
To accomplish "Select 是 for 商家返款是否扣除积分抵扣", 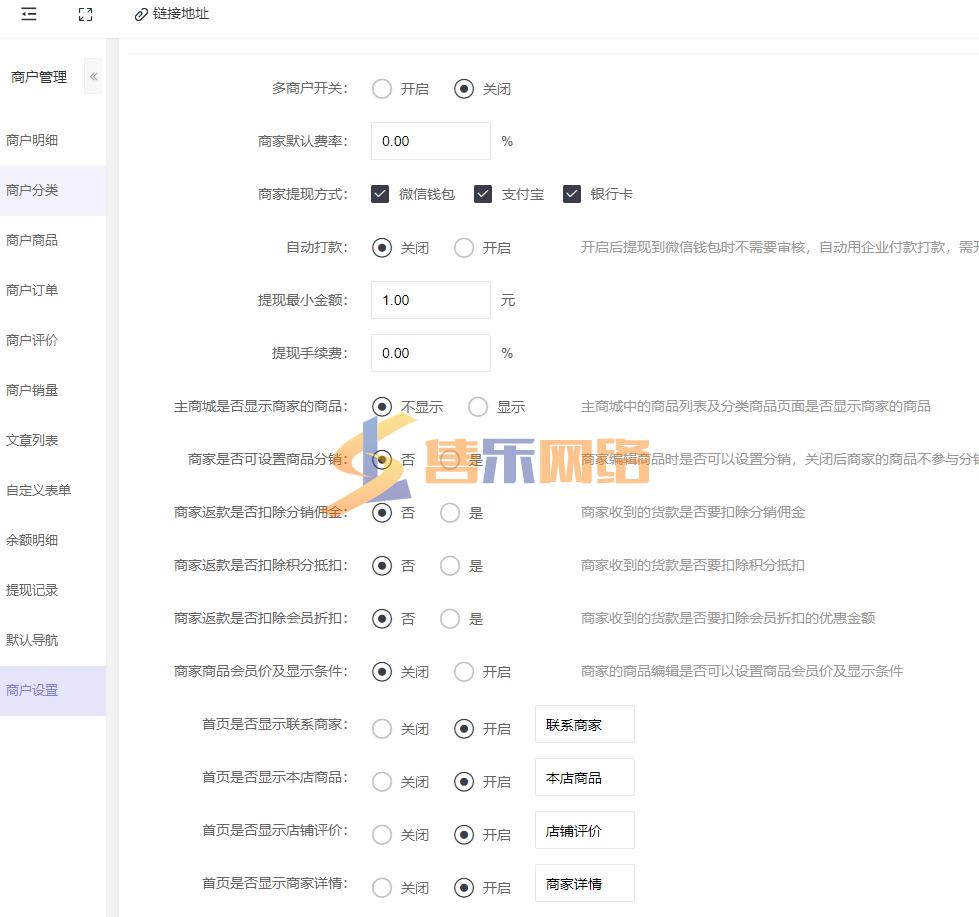I will click(450, 566).
